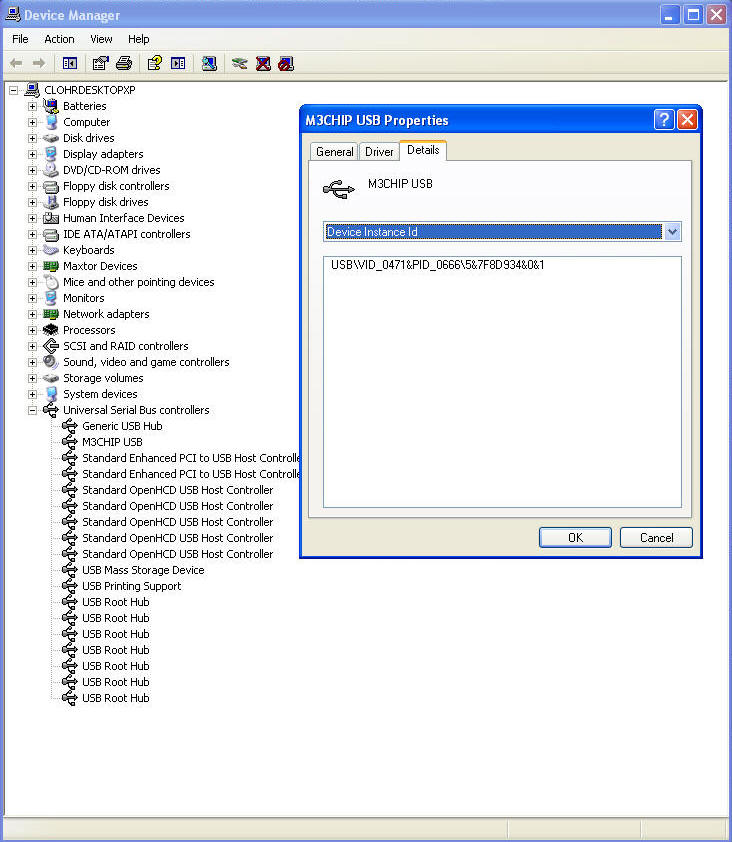
Task: Click the Update driver toolbar icon
Action: [240, 63]
